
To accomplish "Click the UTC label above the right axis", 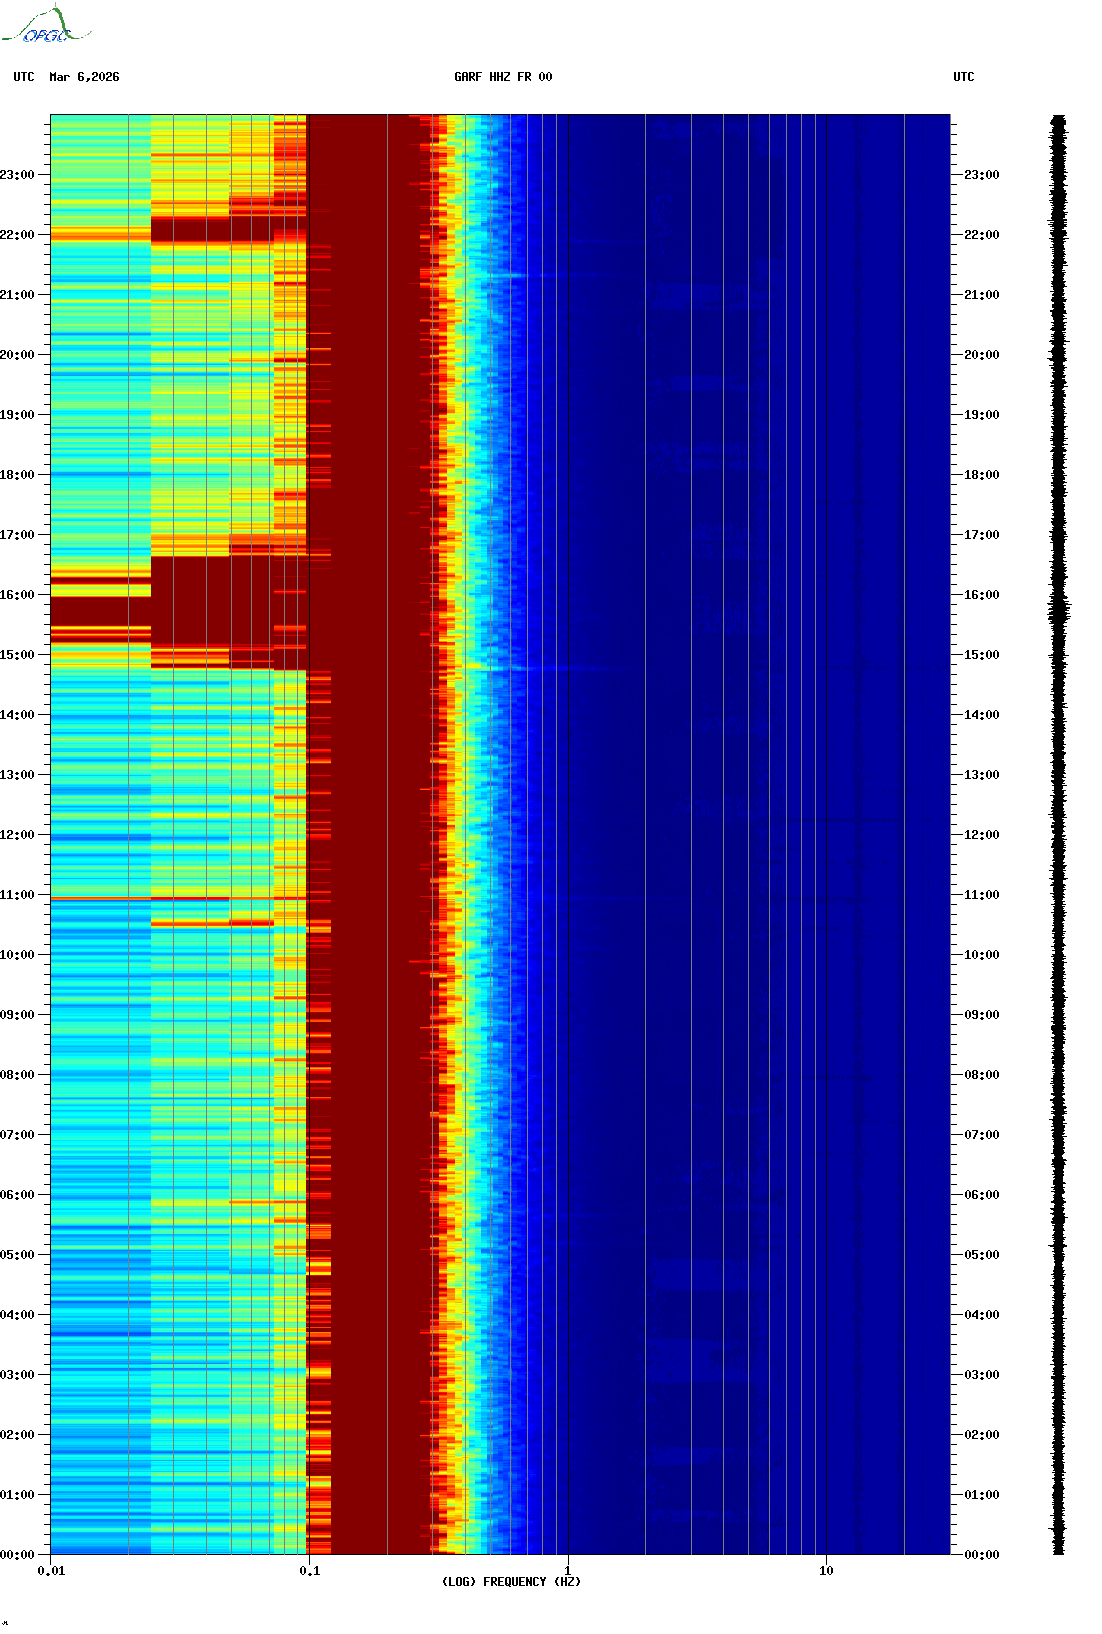I will point(963,77).
